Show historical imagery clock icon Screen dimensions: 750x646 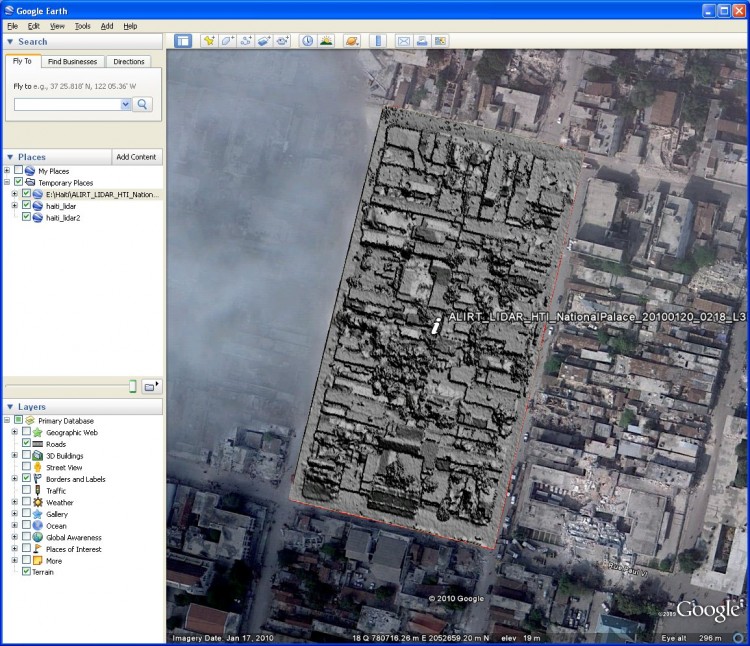(308, 41)
